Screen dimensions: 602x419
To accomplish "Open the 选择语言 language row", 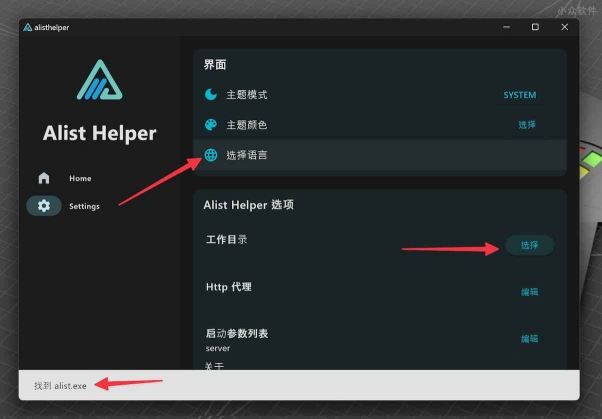I will tap(380, 155).
